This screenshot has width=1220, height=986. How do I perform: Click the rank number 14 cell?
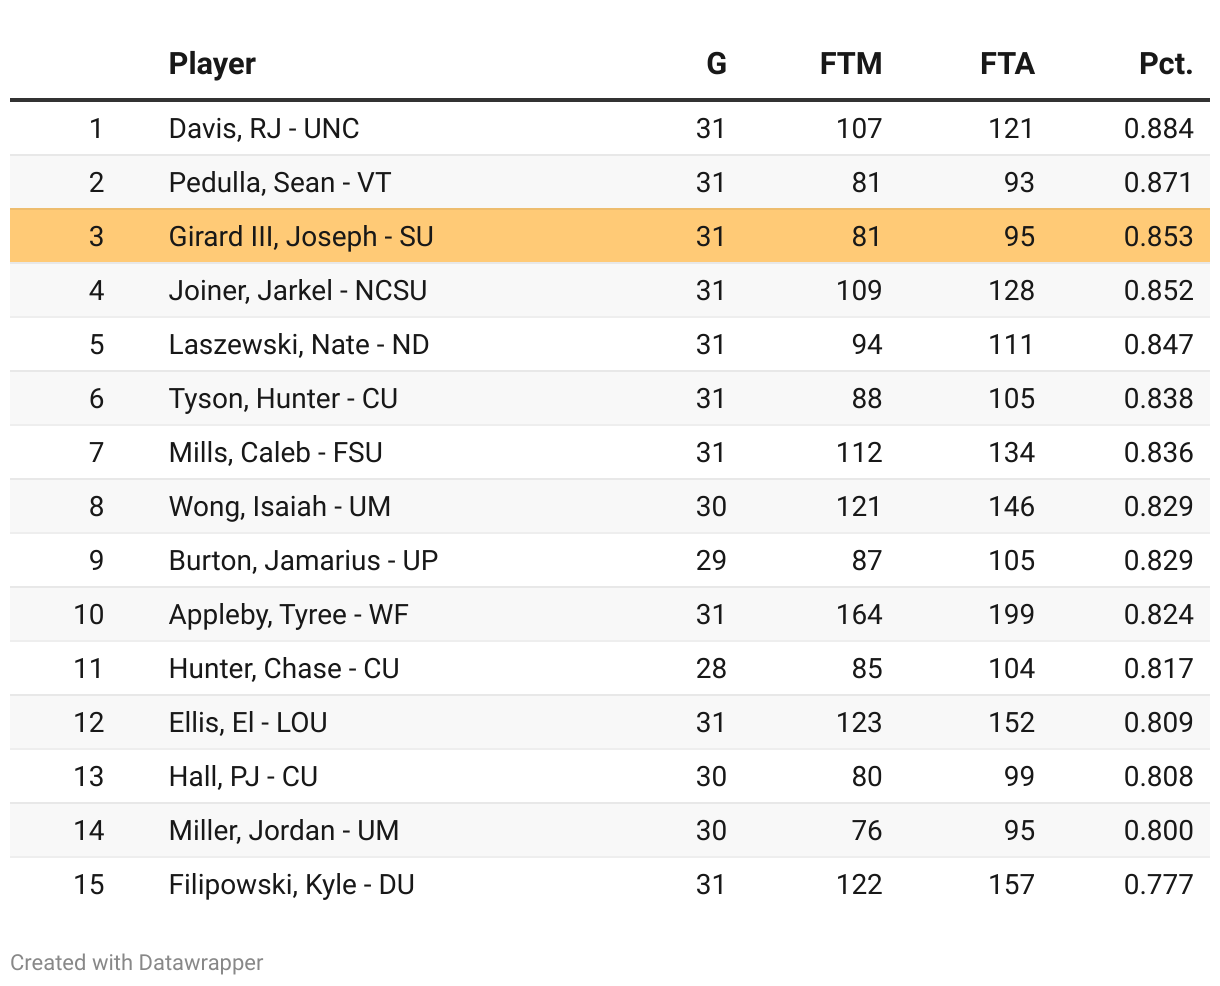[x=89, y=831]
